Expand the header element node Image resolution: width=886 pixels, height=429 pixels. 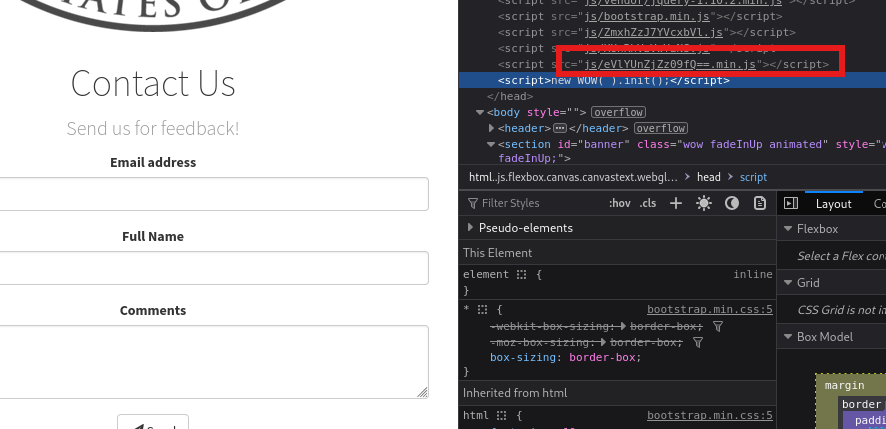[492, 128]
